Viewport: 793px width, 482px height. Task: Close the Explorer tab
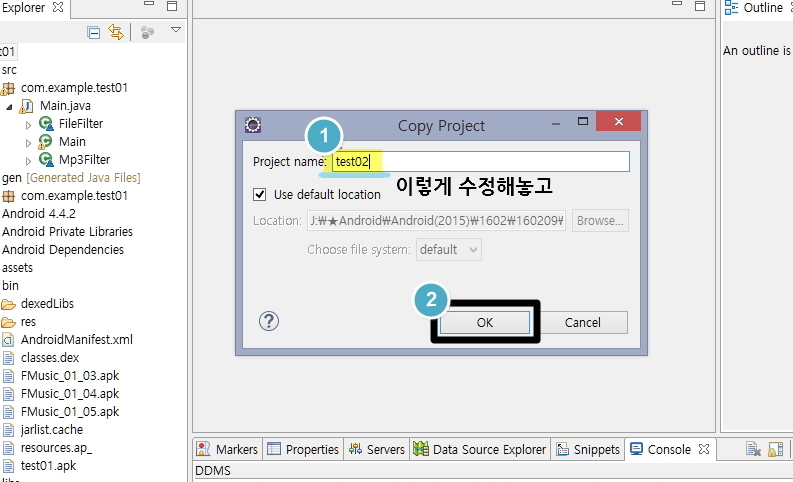point(58,7)
